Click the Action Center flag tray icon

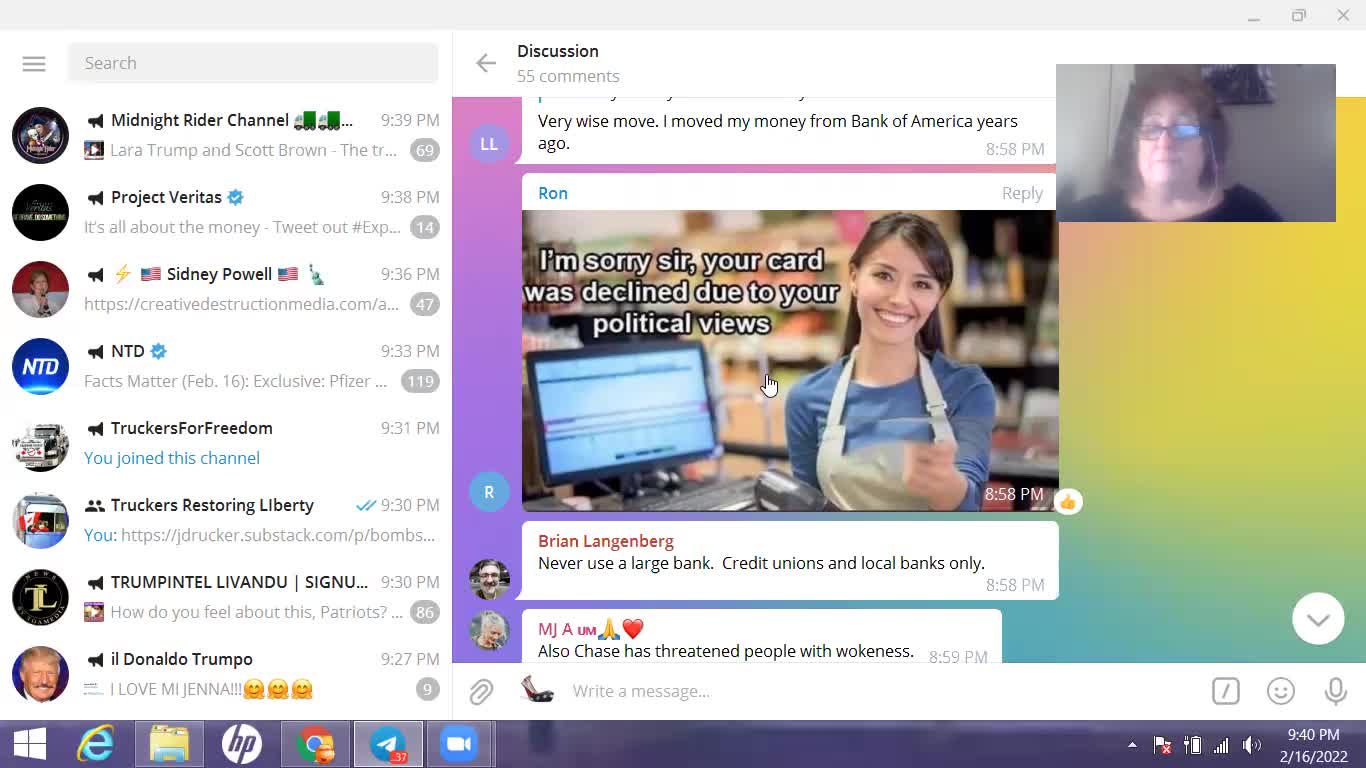[1162, 745]
